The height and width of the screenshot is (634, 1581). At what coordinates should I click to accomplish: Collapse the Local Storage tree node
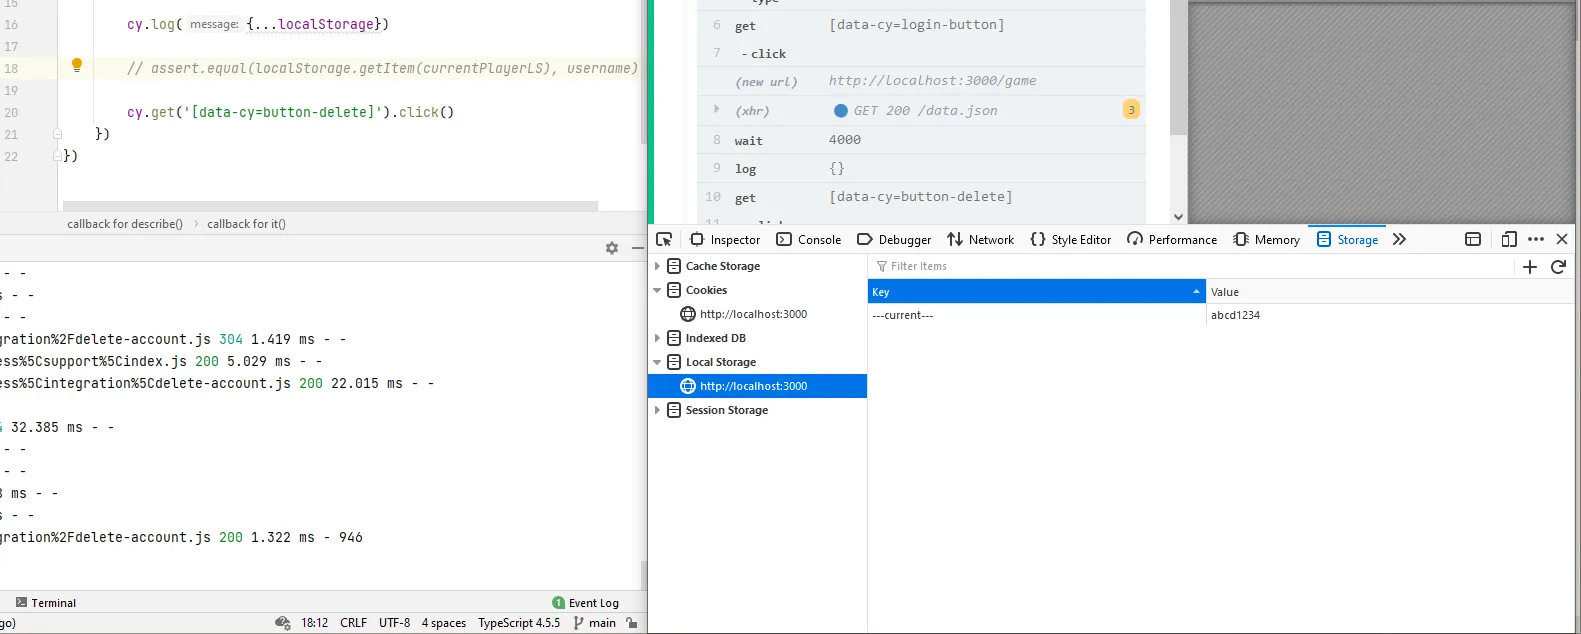[657, 362]
